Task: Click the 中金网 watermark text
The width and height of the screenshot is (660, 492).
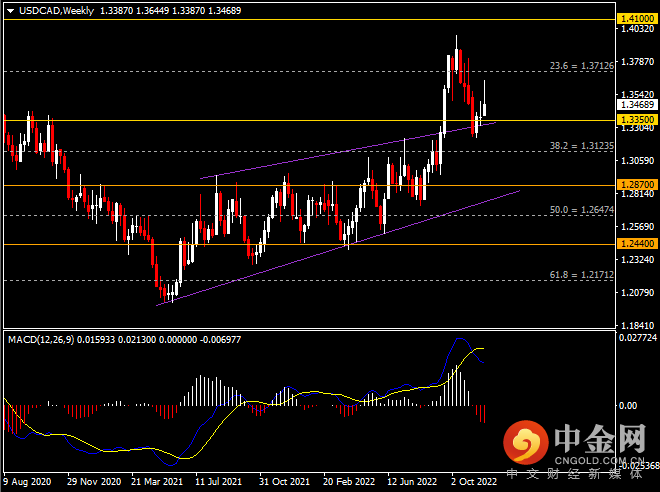Action: click(596, 437)
